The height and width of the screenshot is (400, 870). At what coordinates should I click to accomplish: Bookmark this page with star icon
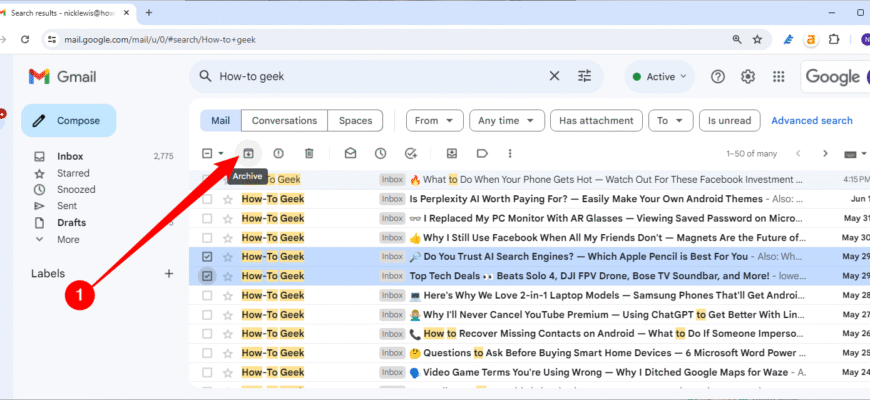tap(757, 39)
